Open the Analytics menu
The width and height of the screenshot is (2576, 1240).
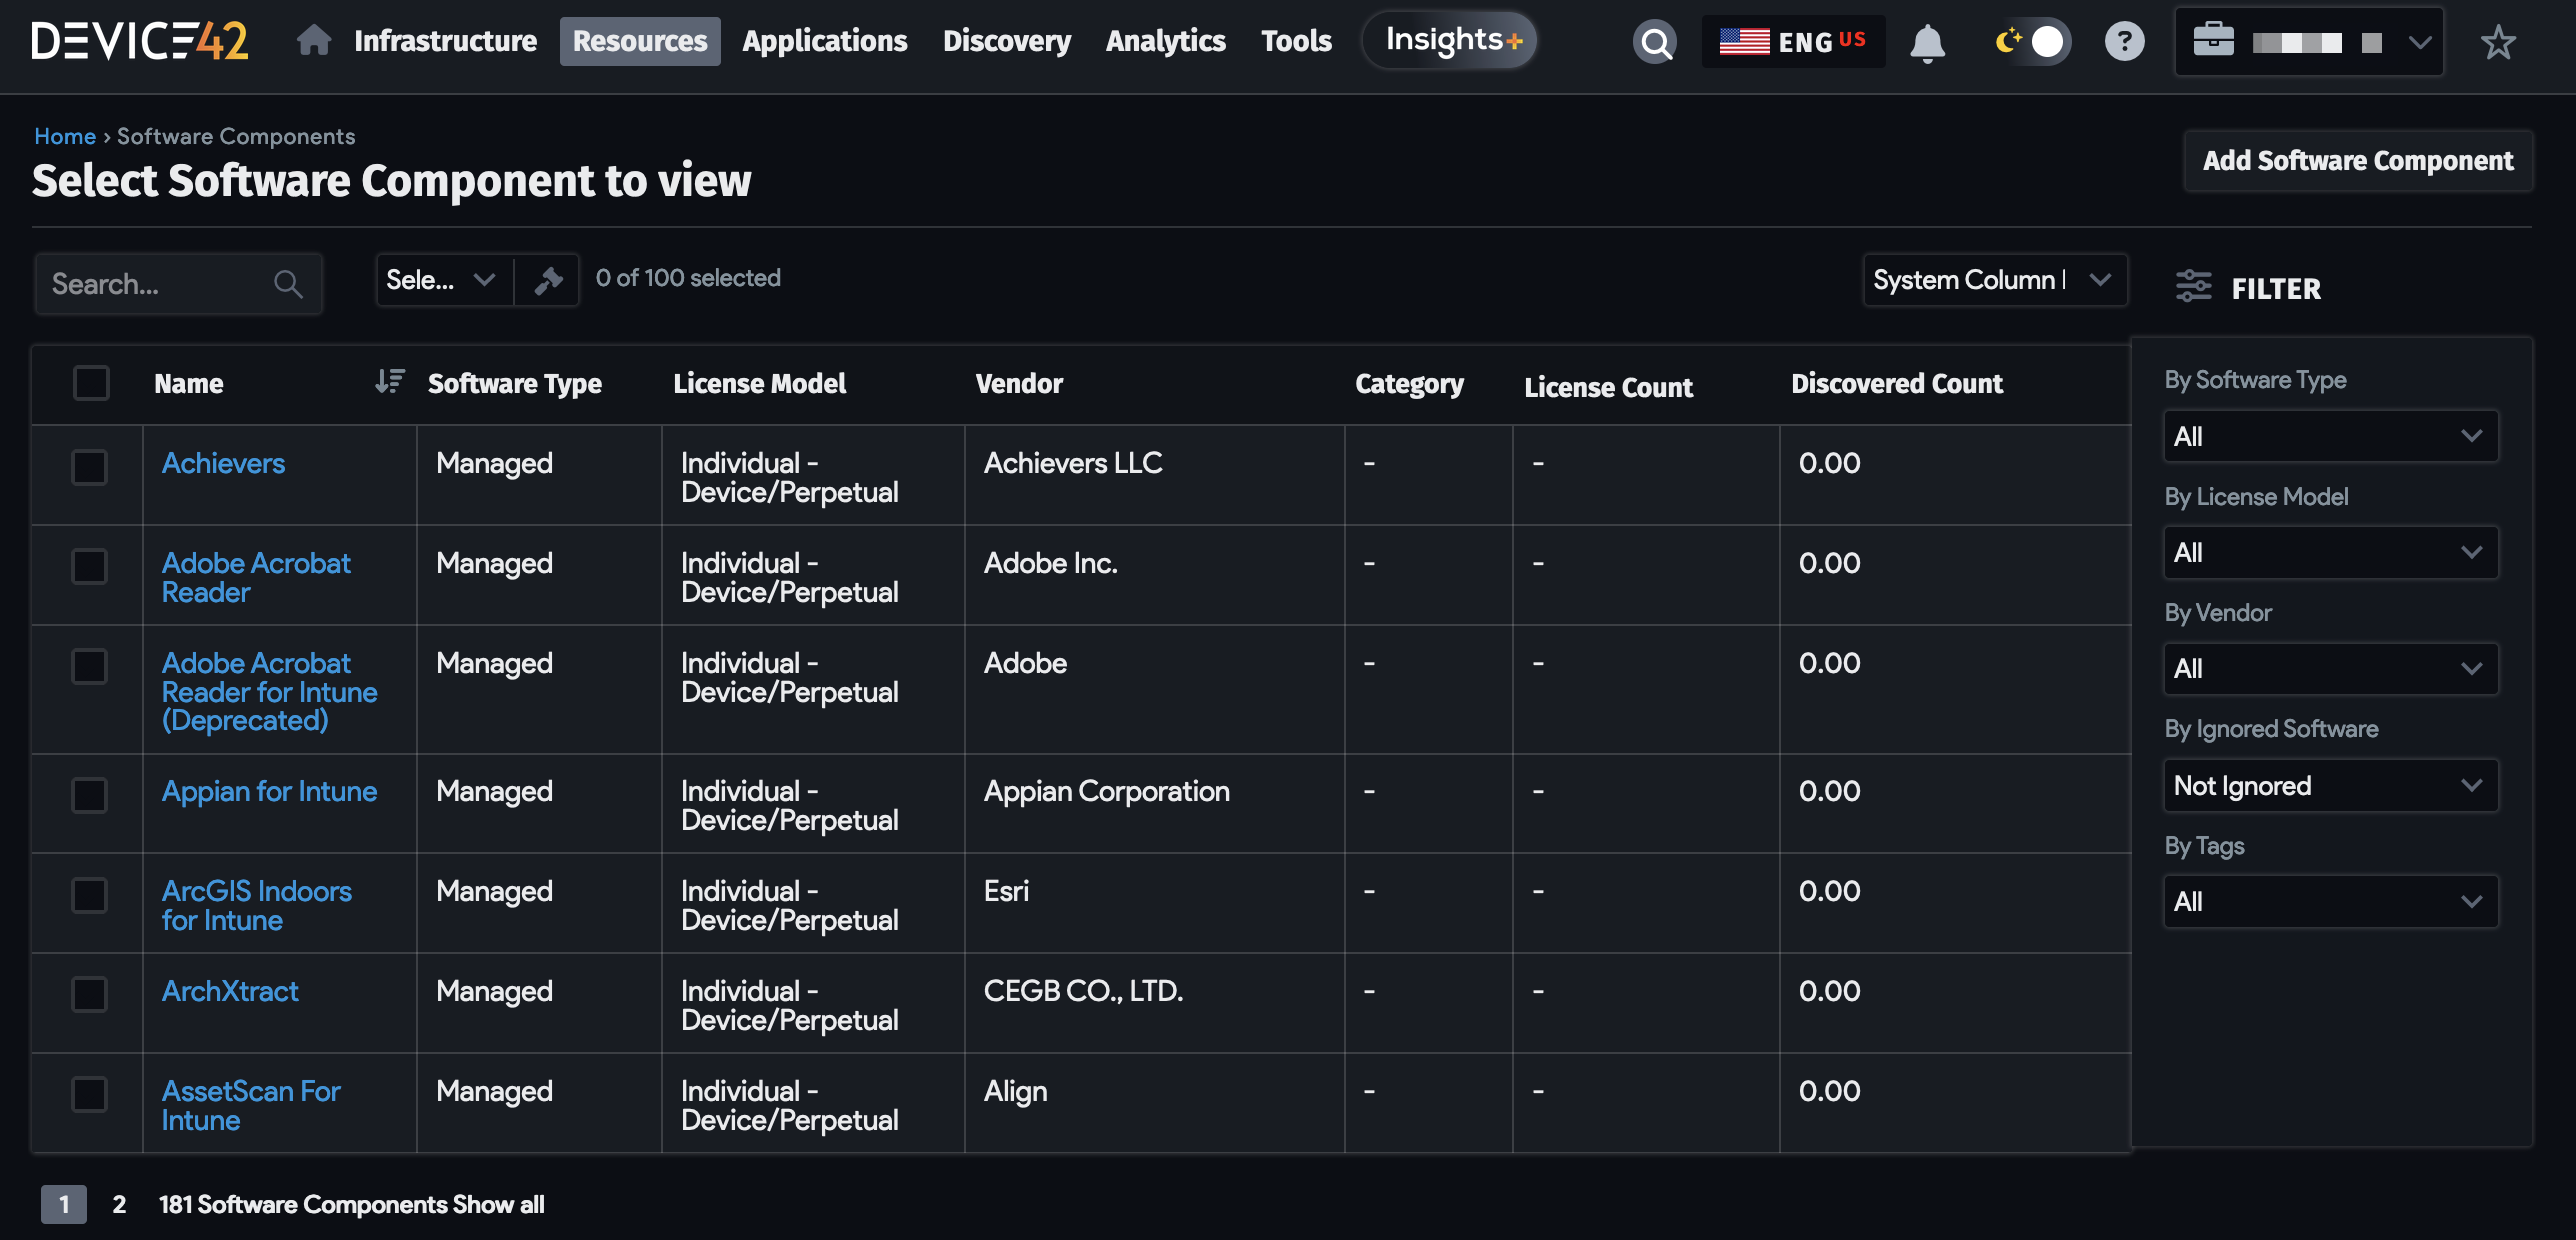1165,41
